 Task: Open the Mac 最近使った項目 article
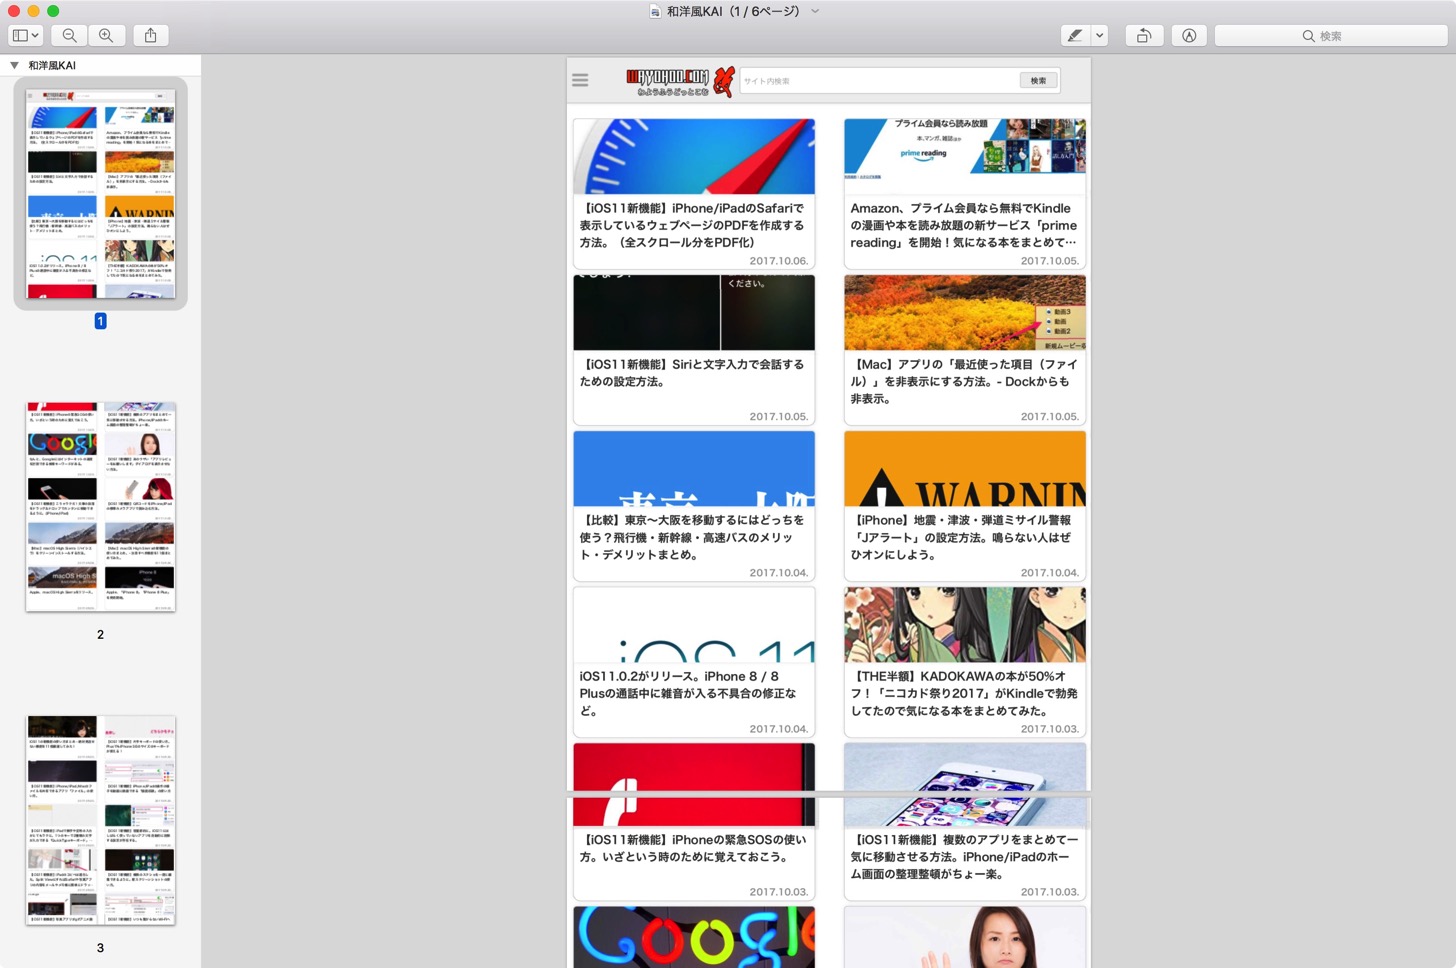coord(964,381)
